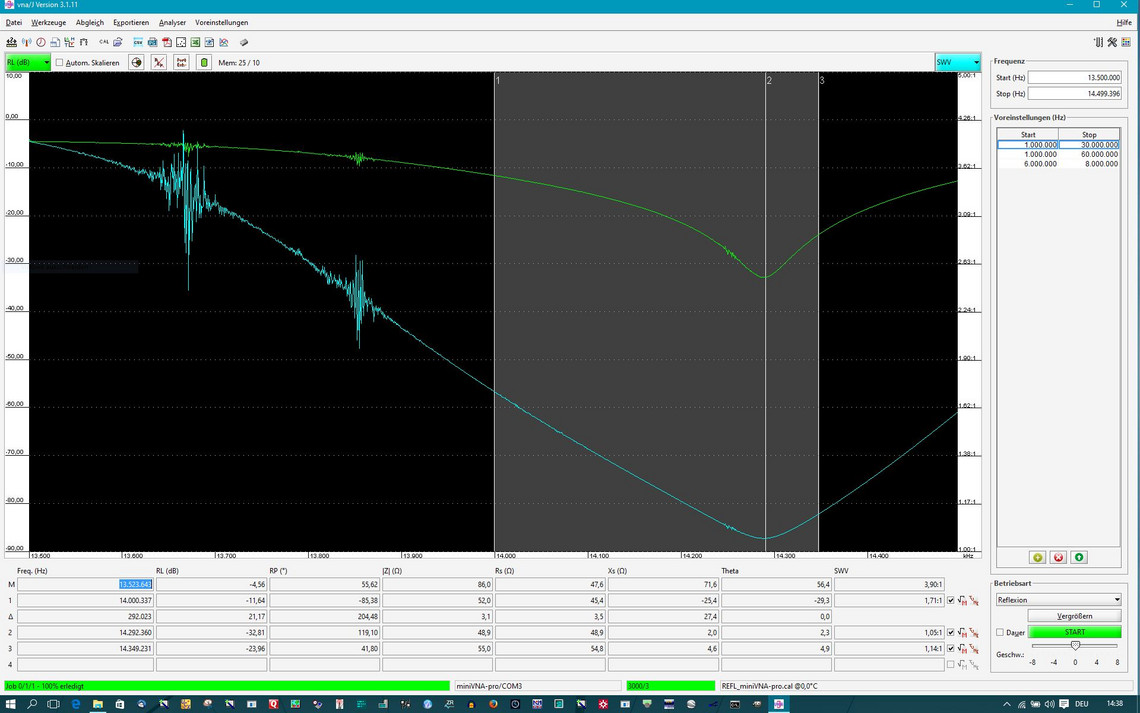Screen dimensions: 1140x713
Task: Click the miniVNA-pro/COM3 status field
Action: [538, 685]
